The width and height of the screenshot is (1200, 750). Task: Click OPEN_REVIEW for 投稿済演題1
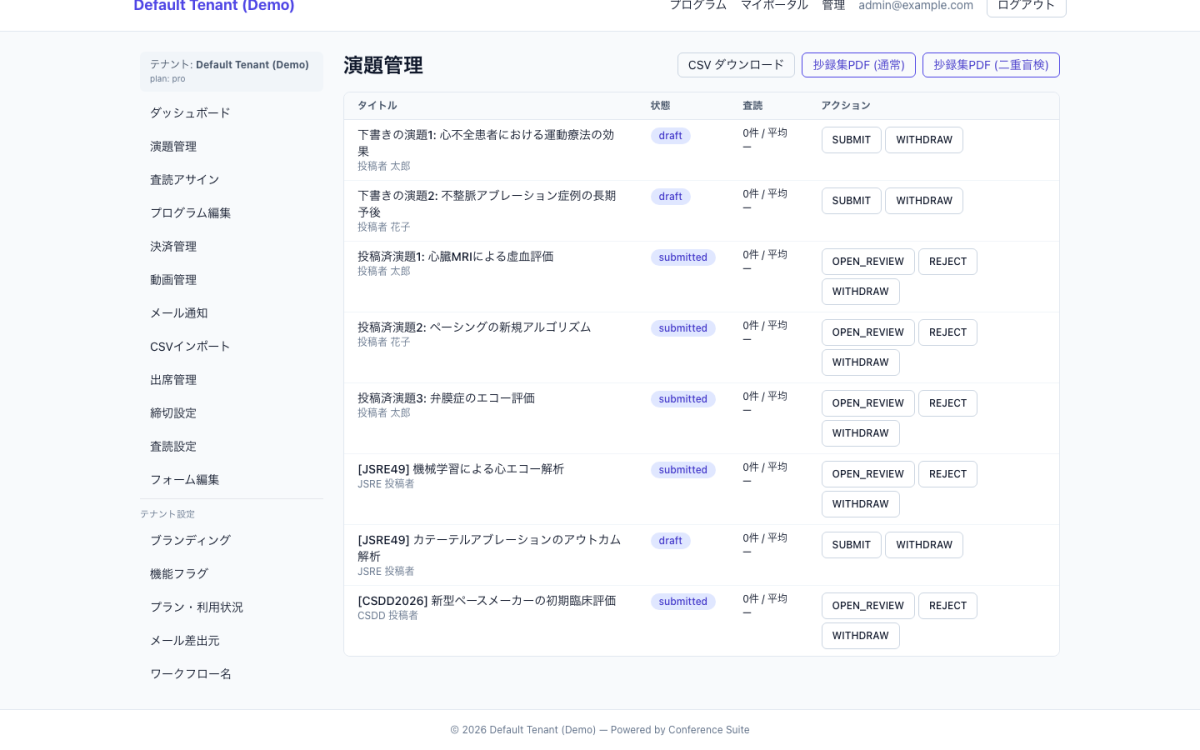pyautogui.click(x=868, y=262)
